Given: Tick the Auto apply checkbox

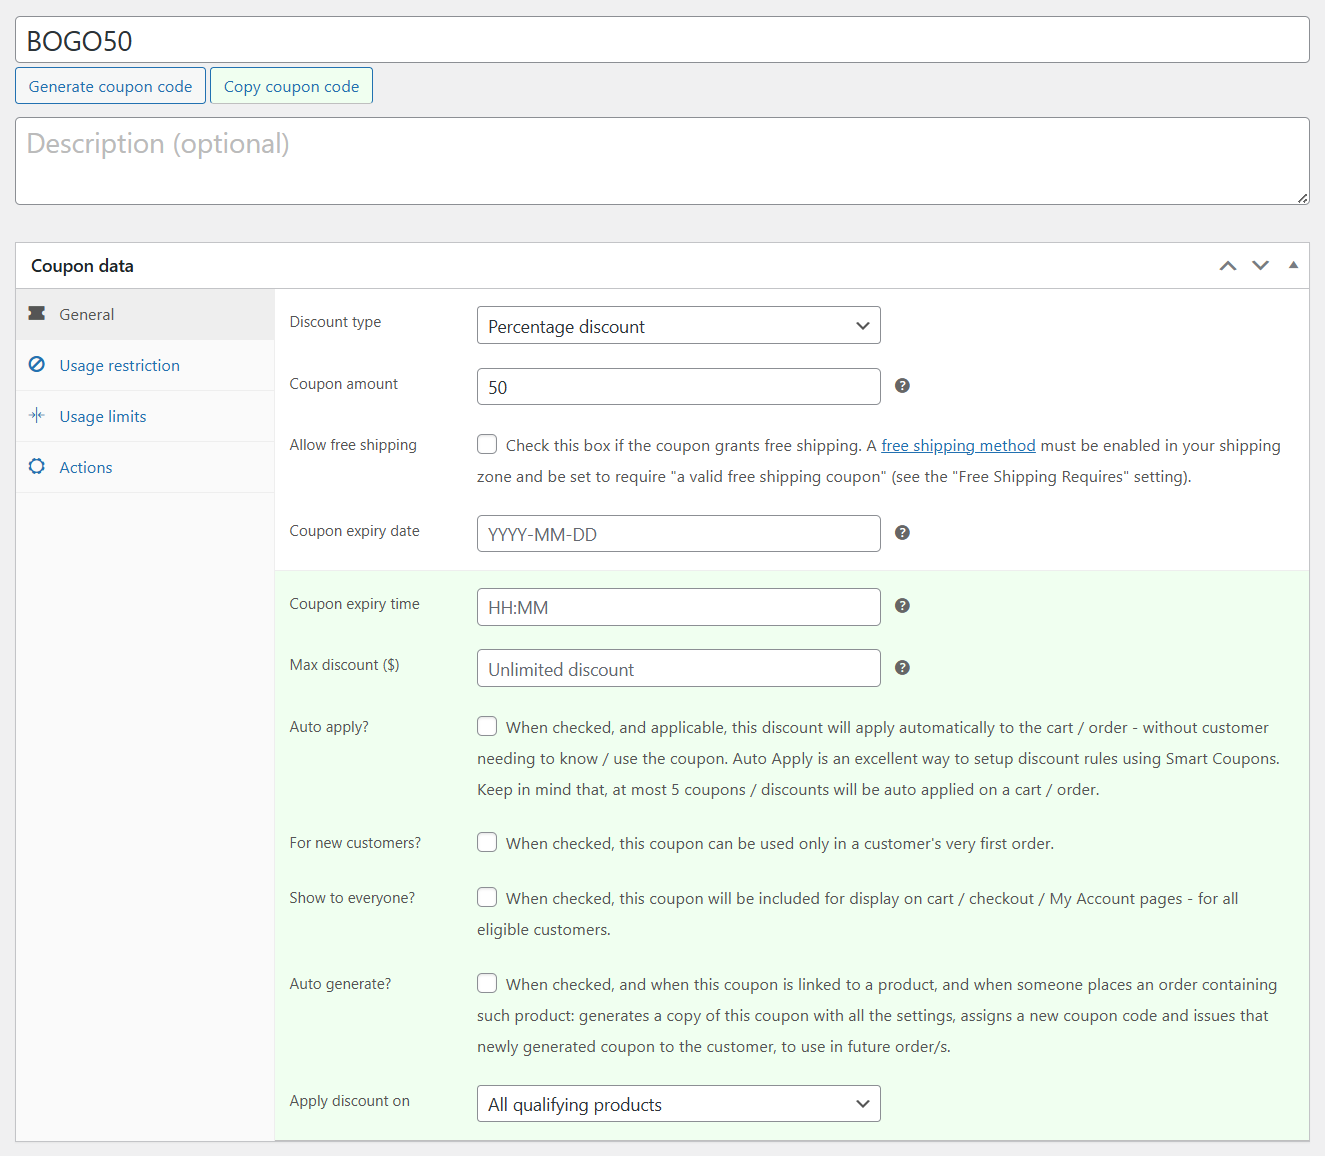Looking at the screenshot, I should [487, 726].
